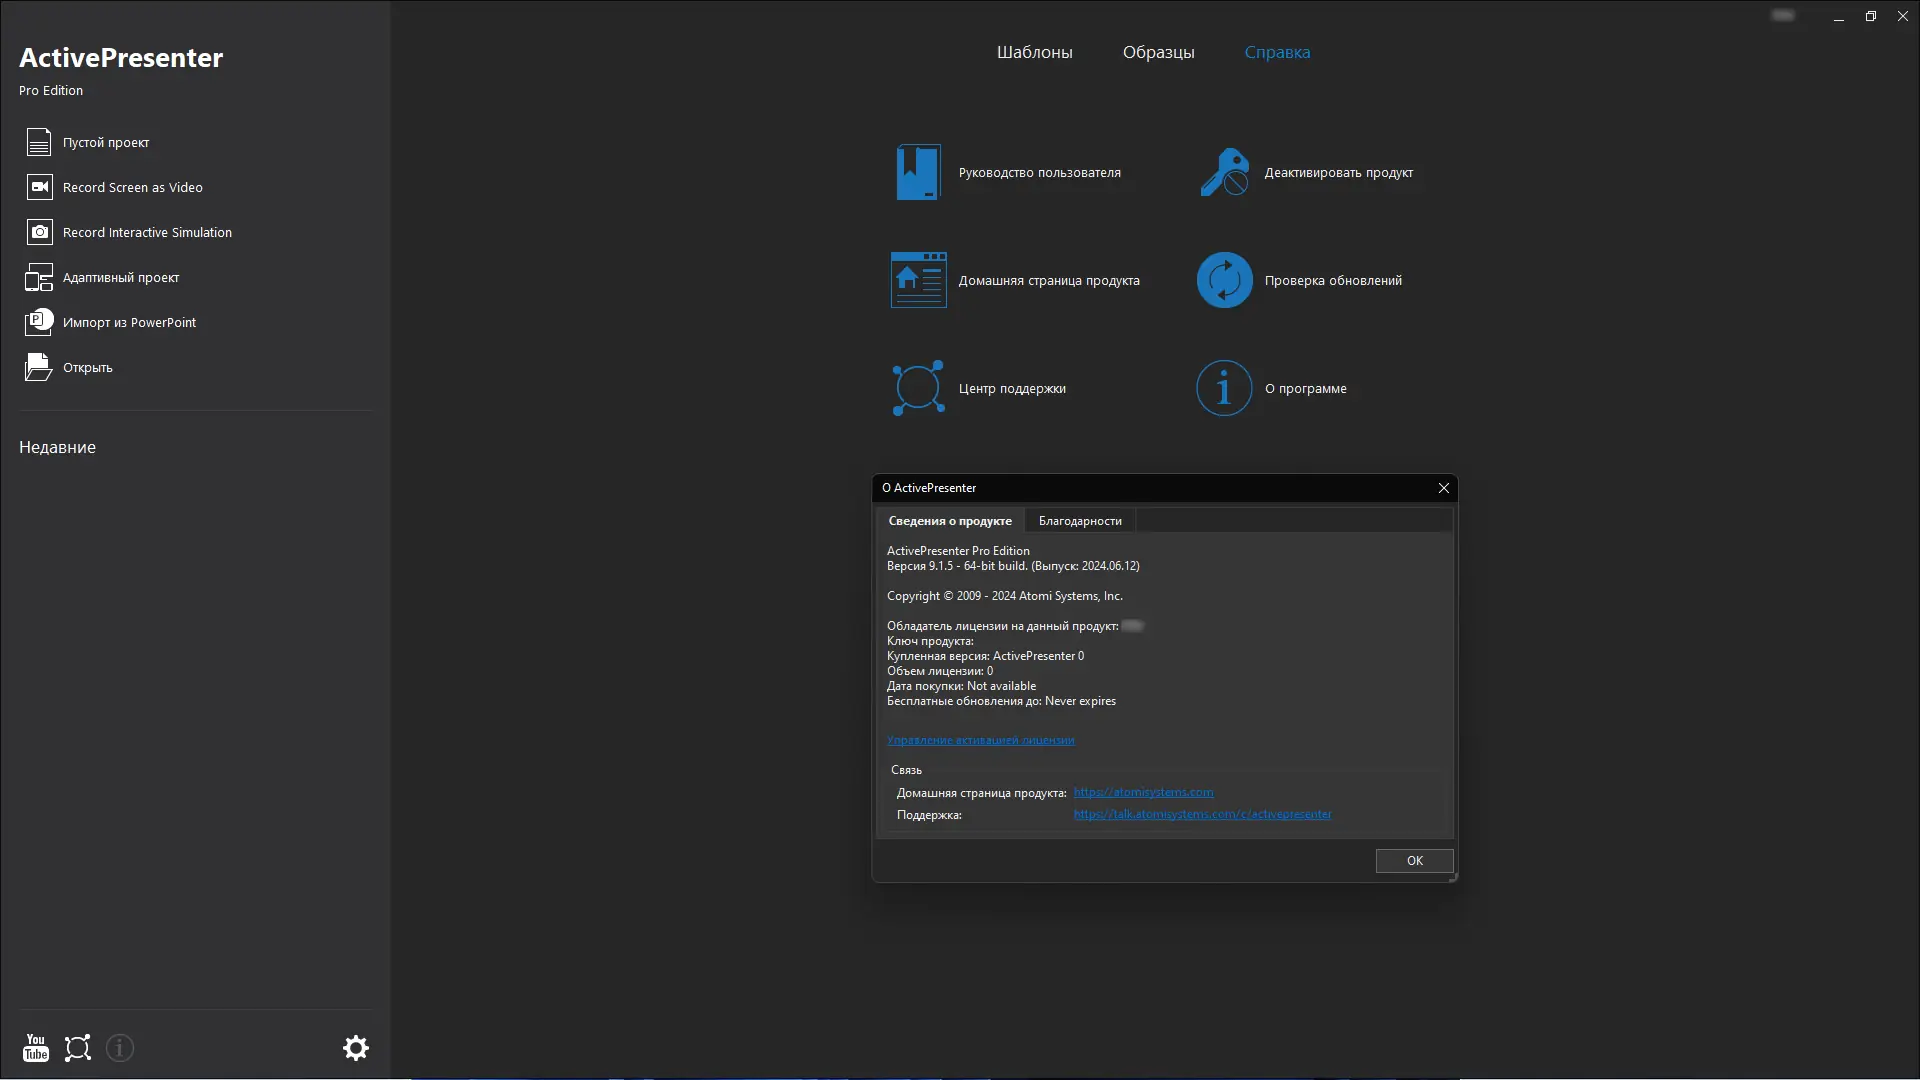Start Record Screen as Video
Viewport: 1920px width, 1080px height.
[132, 188]
